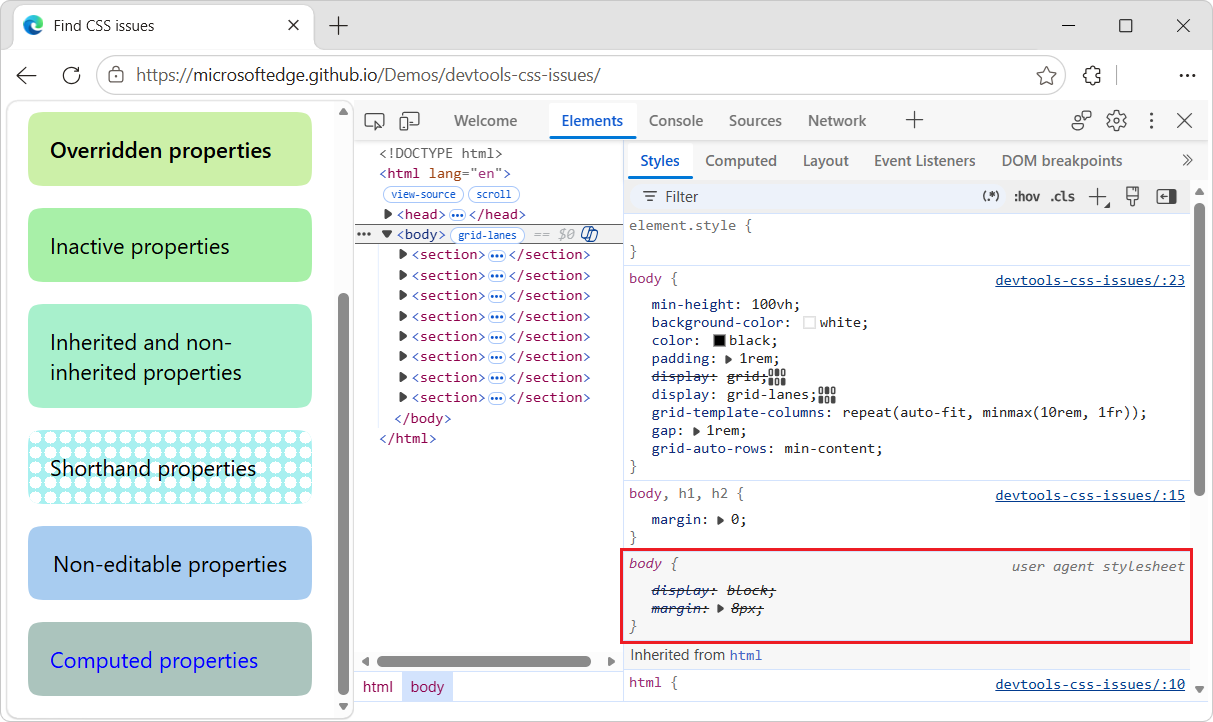The height and width of the screenshot is (722, 1213).
Task: Expand the gap shorthand triangle
Action: pyautogui.click(x=696, y=431)
